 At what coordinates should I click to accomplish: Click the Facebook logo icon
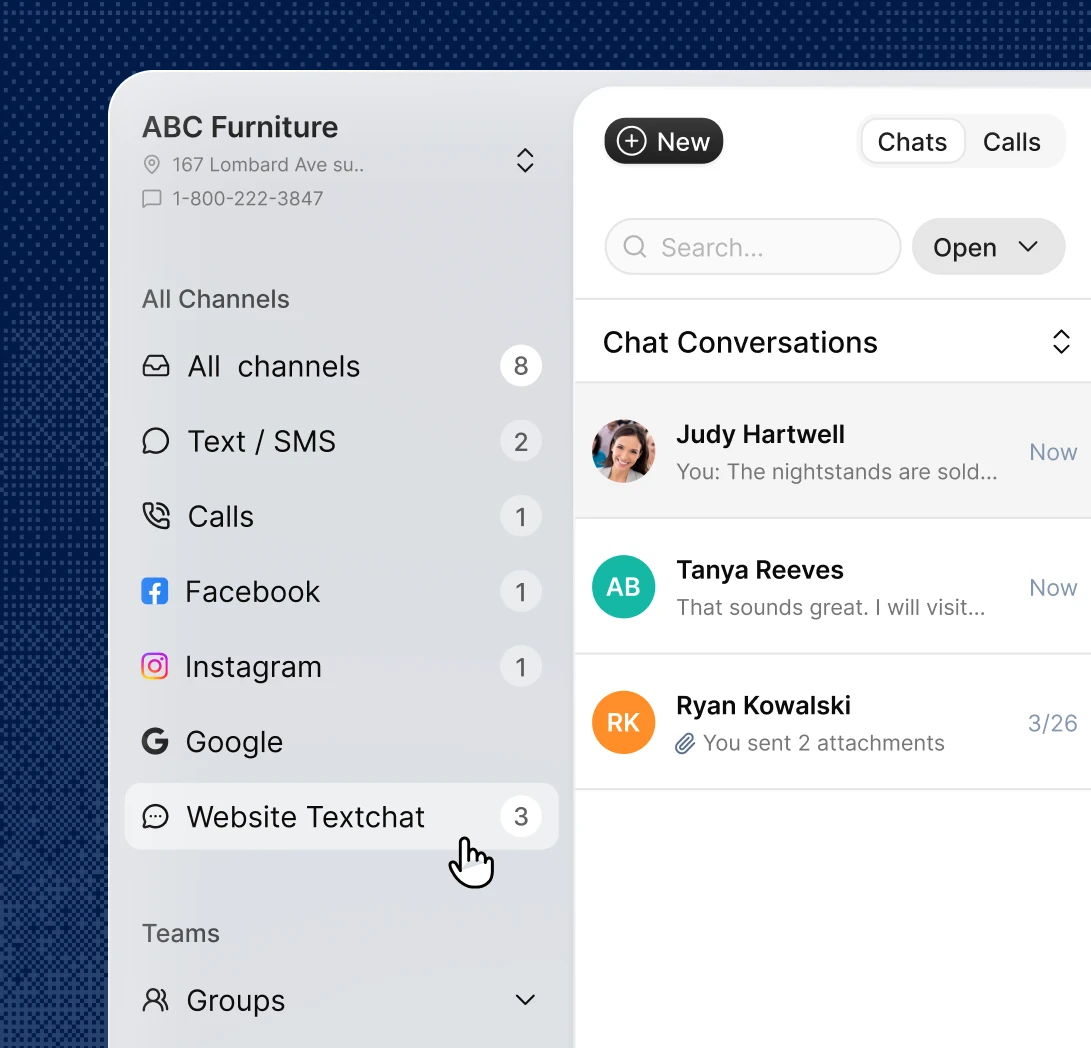154,592
